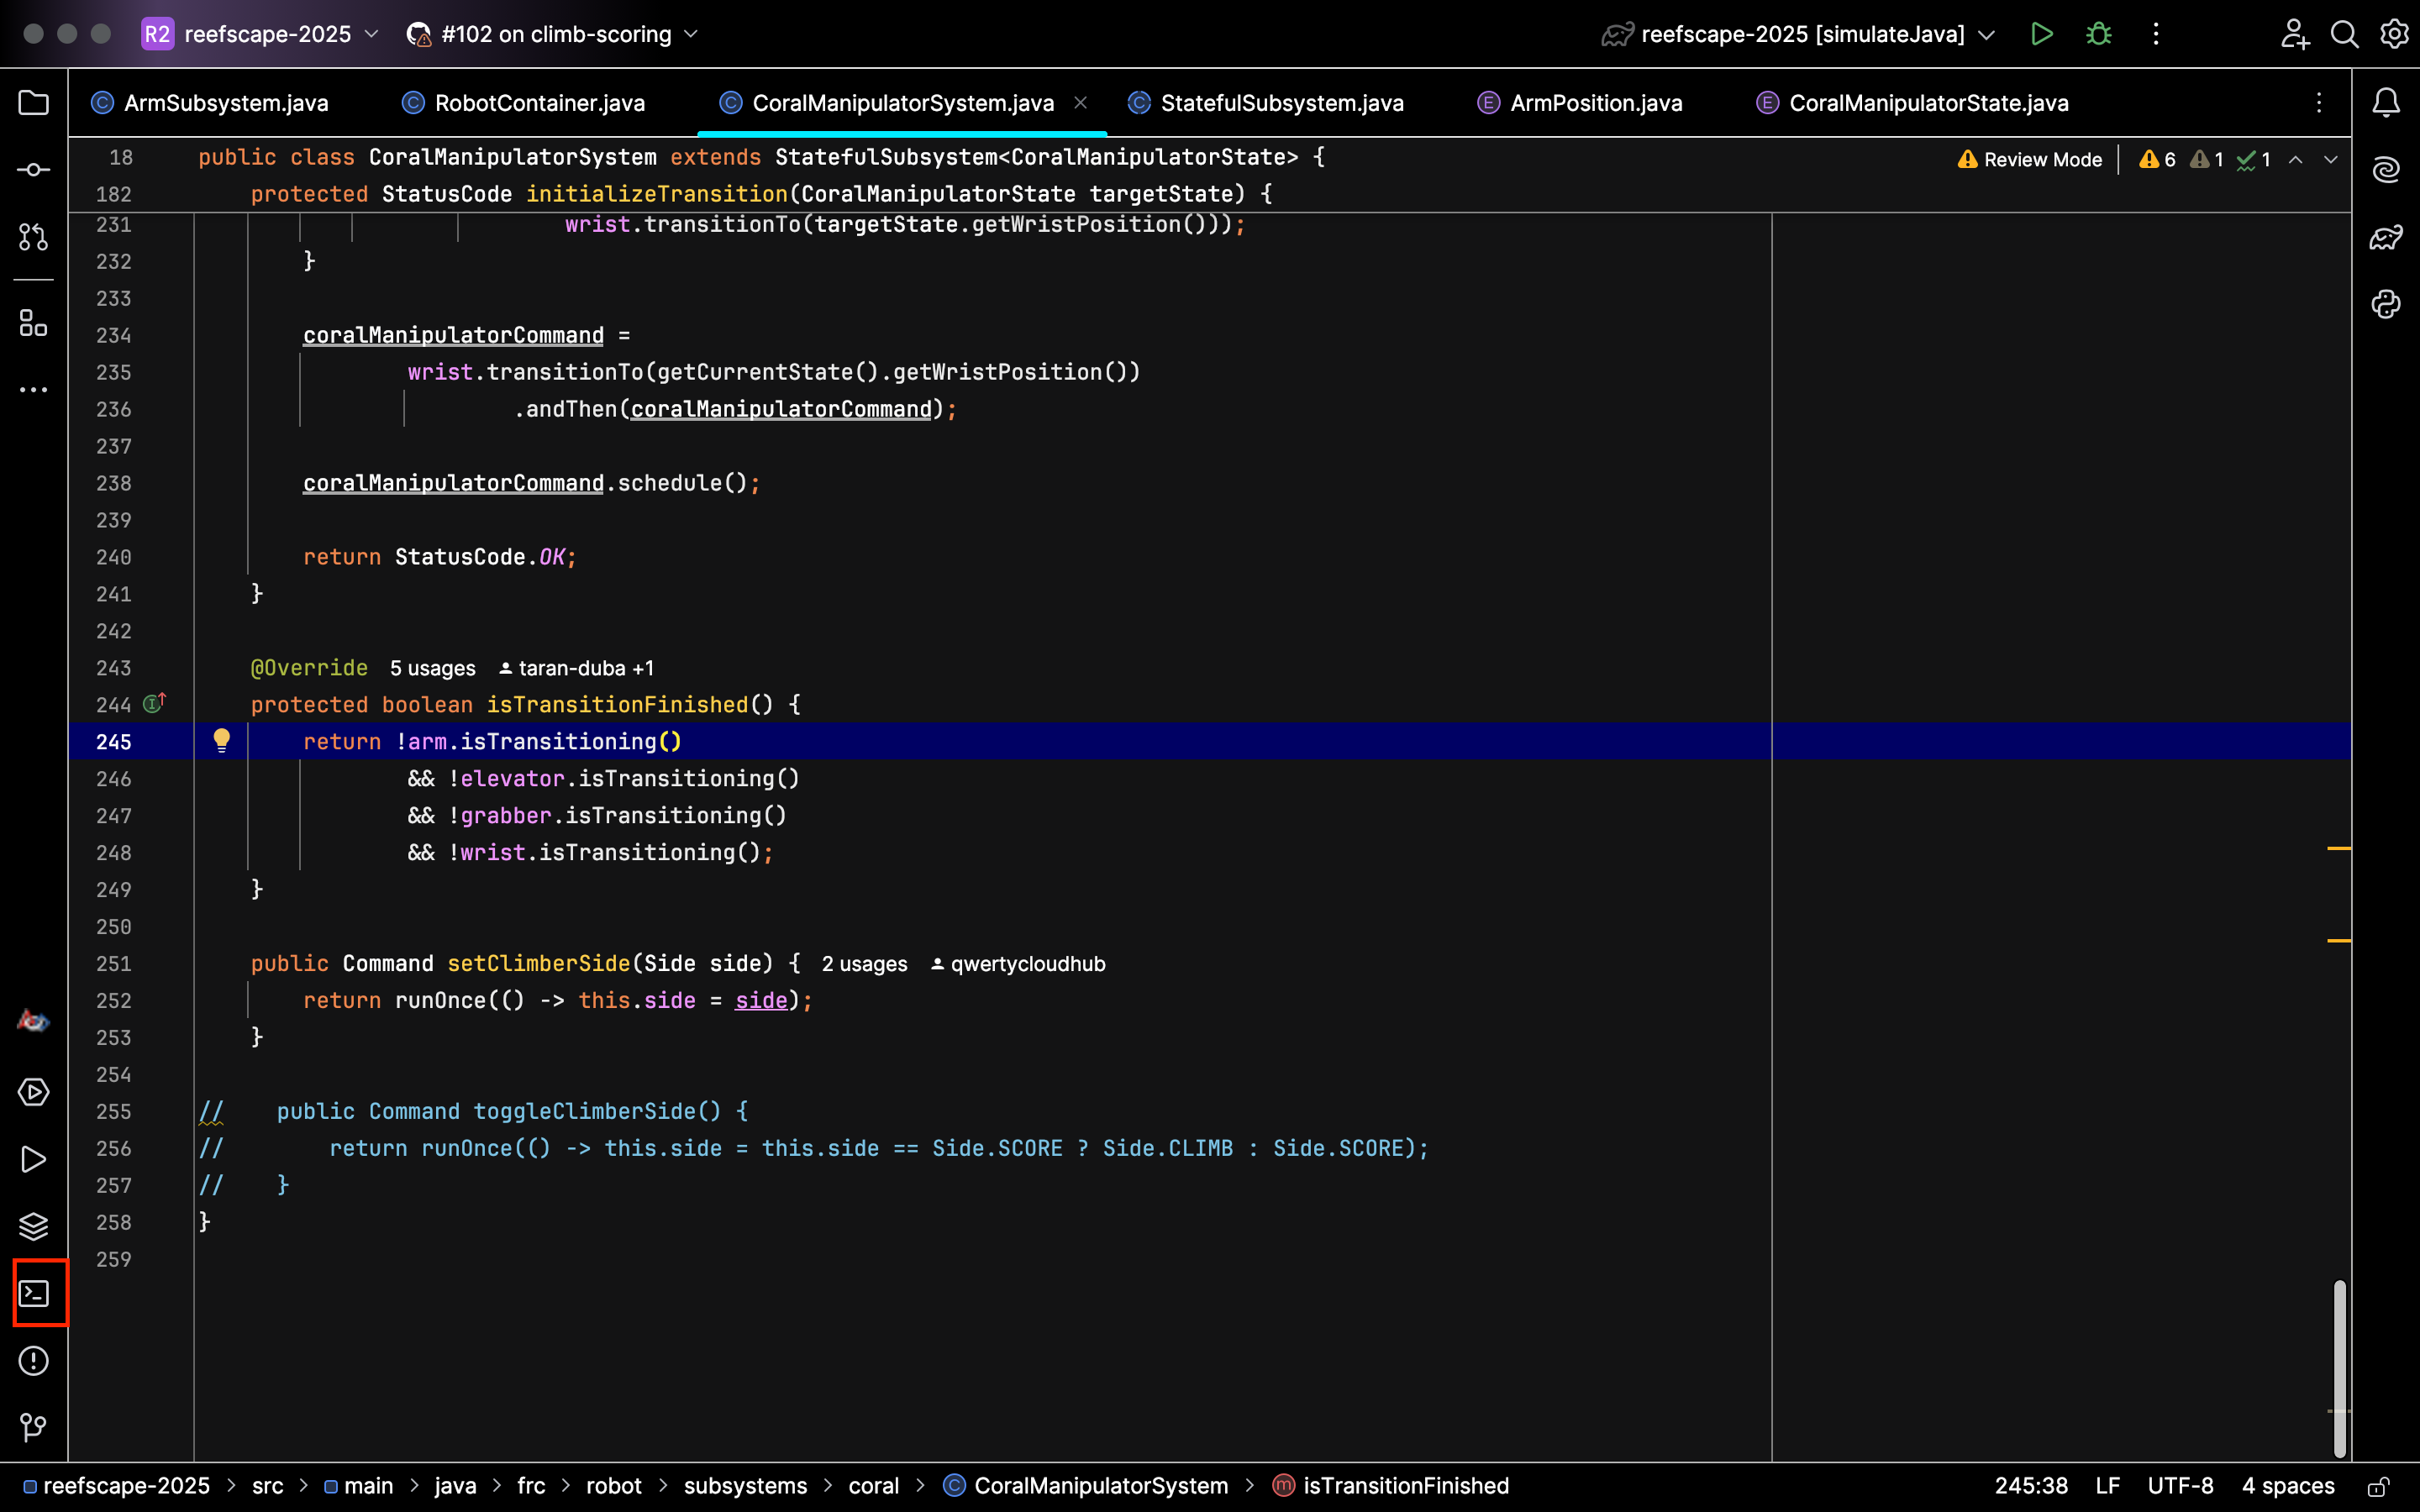Open the Structure tool window
The height and width of the screenshot is (1512, 2420).
pyautogui.click(x=33, y=323)
